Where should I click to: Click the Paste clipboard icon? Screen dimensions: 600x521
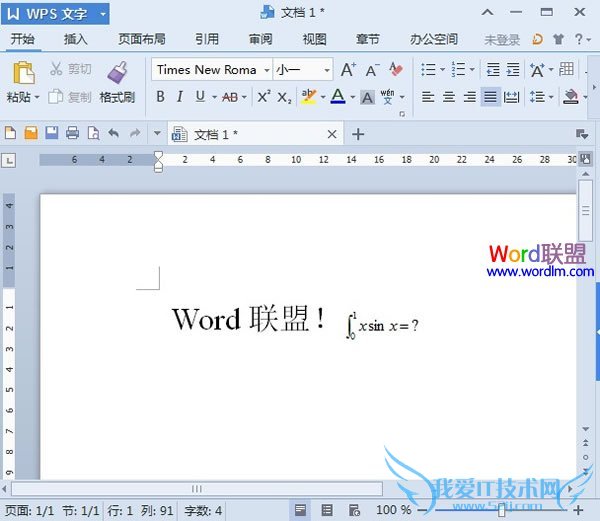tap(24, 72)
